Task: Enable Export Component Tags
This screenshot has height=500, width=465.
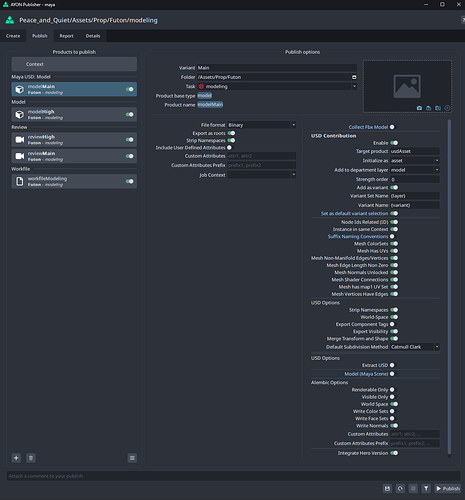Action: pyautogui.click(x=393, y=324)
